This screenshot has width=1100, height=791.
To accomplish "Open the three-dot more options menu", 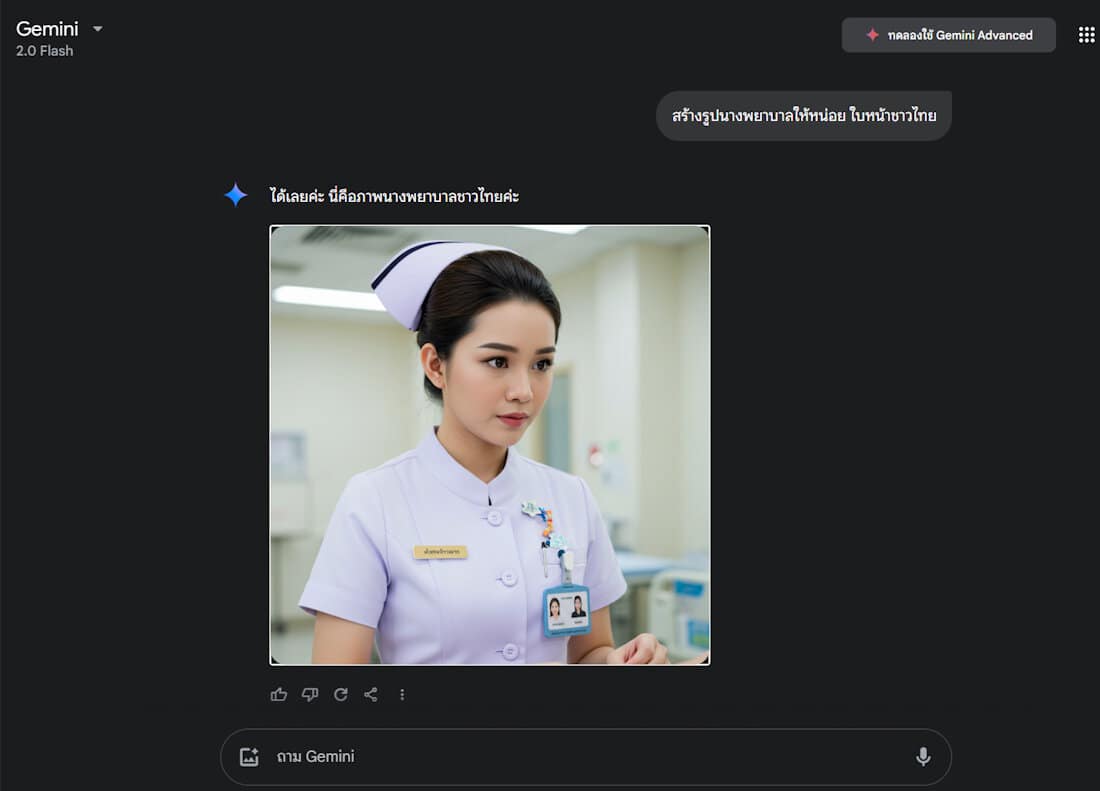I will tap(402, 694).
